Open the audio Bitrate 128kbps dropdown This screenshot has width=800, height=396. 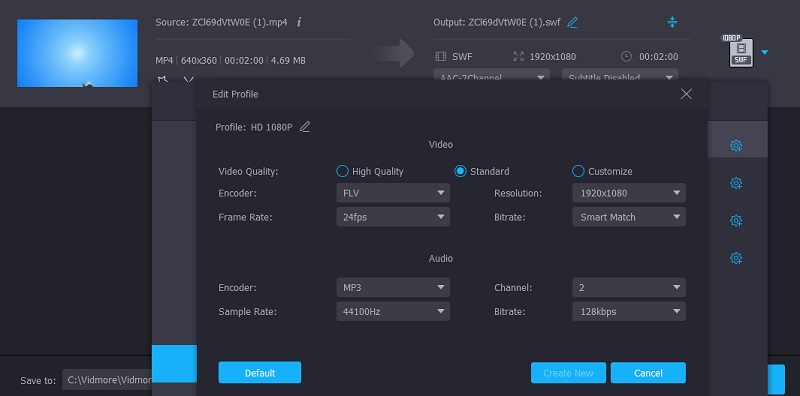point(629,311)
